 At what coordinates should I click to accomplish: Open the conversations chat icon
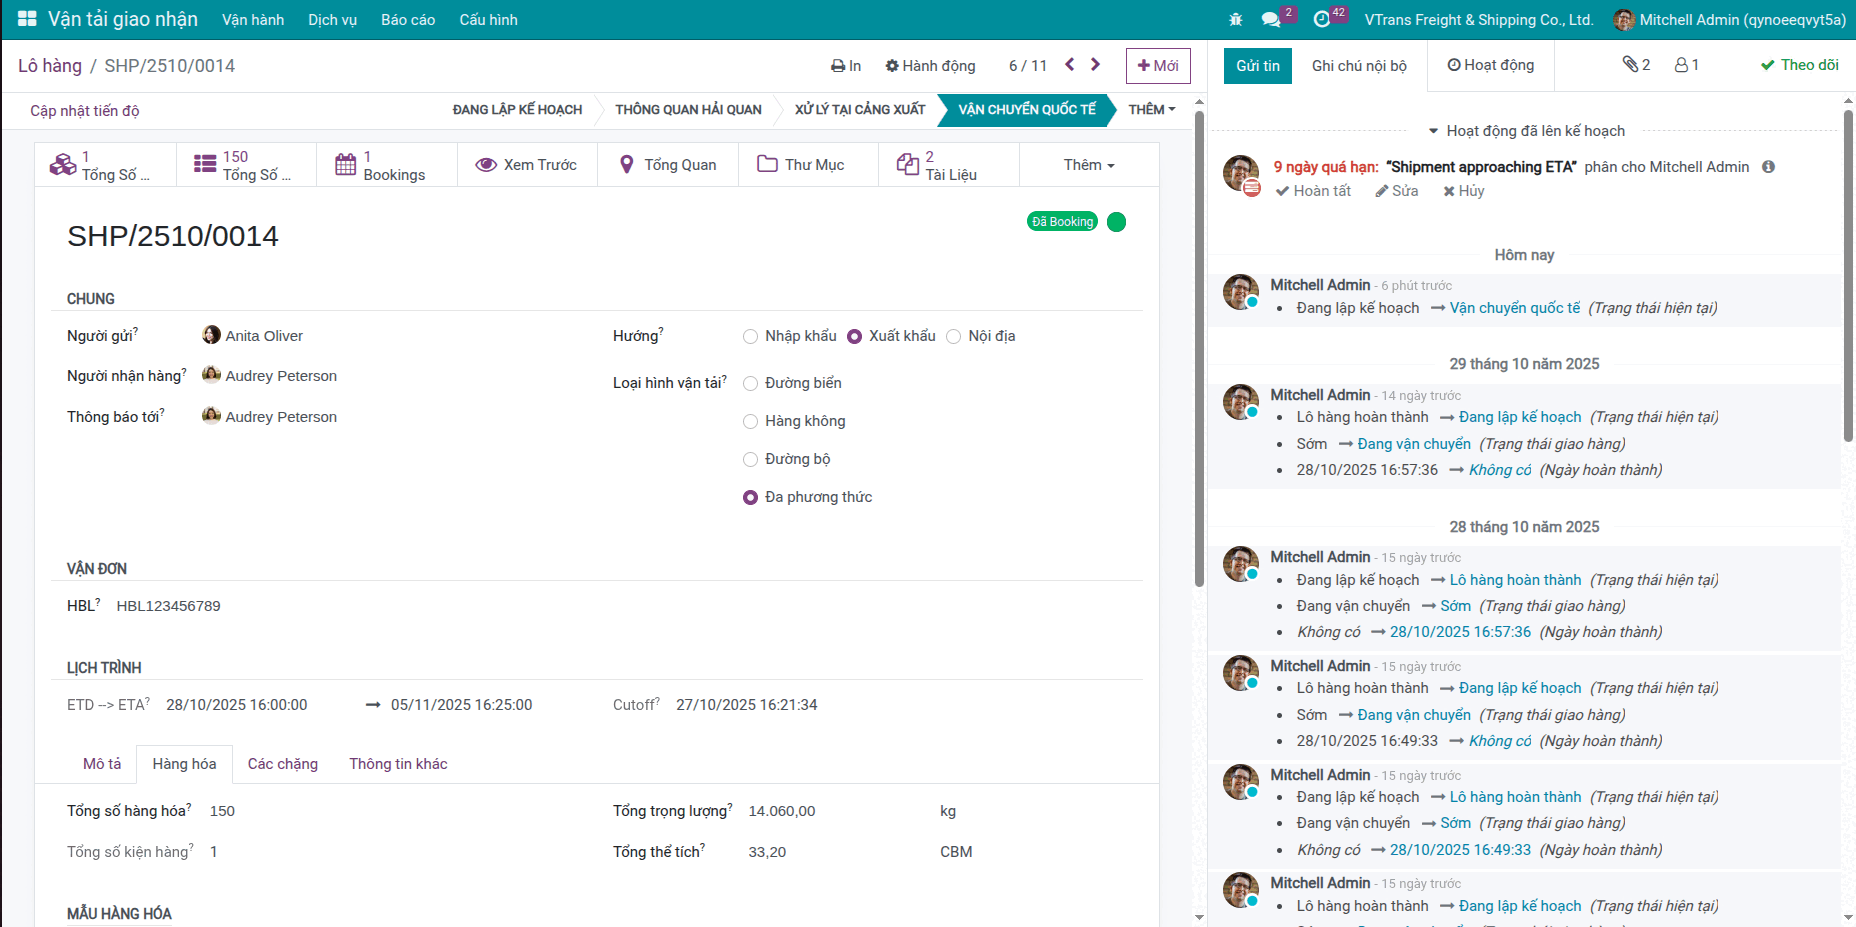[1271, 20]
